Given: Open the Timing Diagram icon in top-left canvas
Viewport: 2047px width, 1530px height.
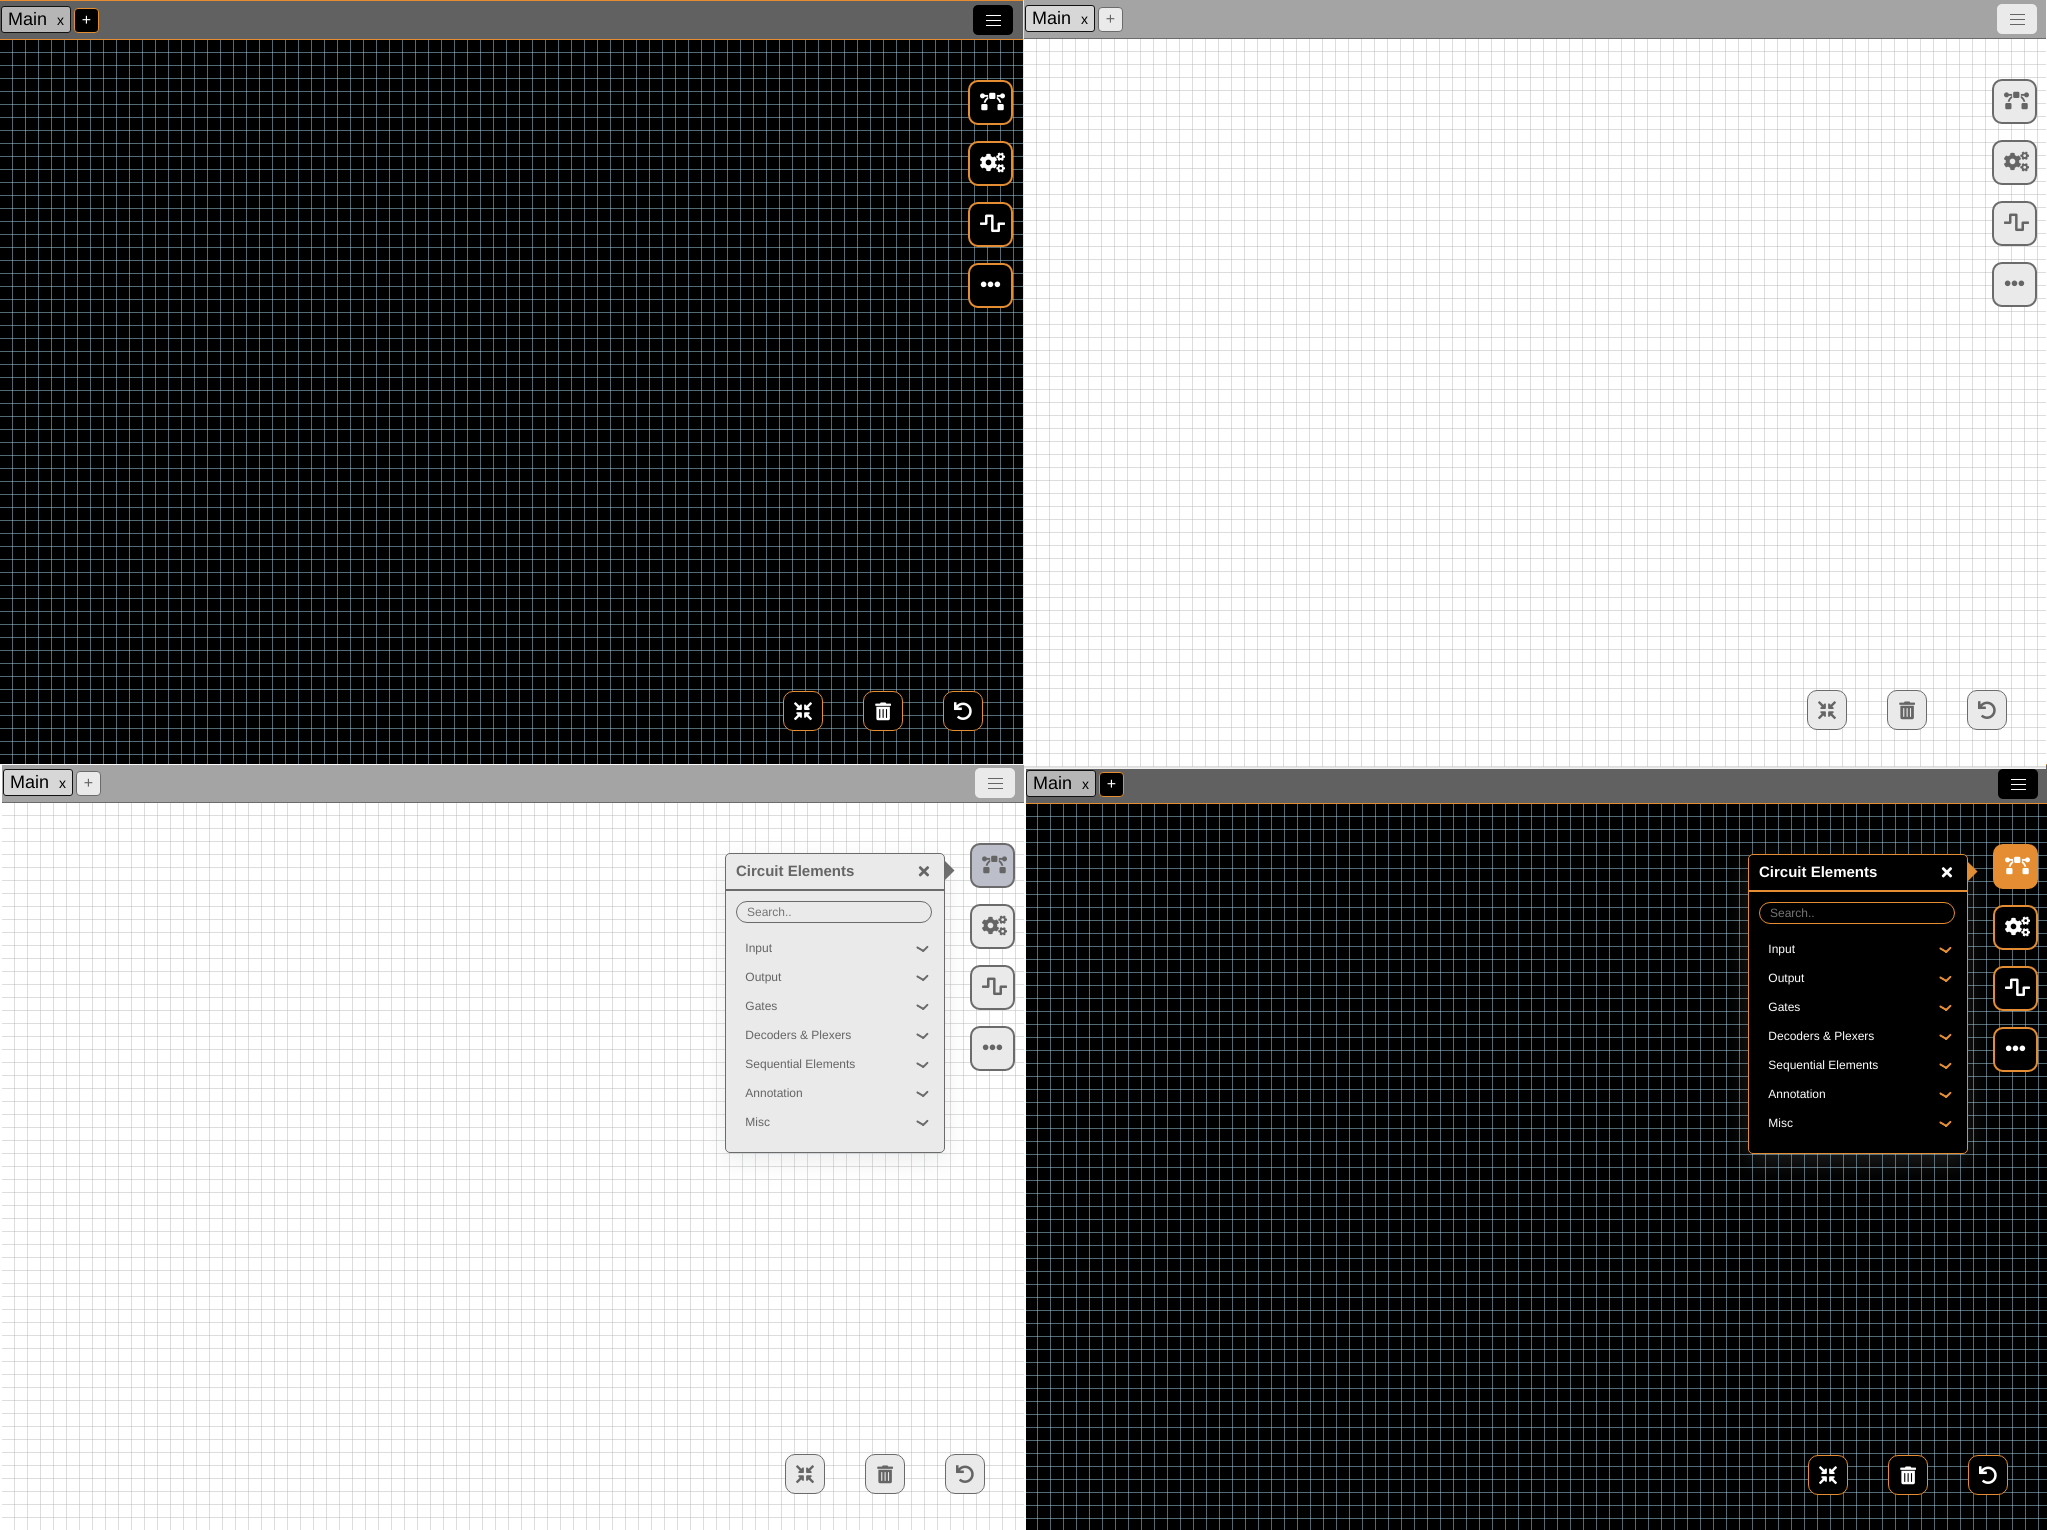Looking at the screenshot, I should pos(990,224).
